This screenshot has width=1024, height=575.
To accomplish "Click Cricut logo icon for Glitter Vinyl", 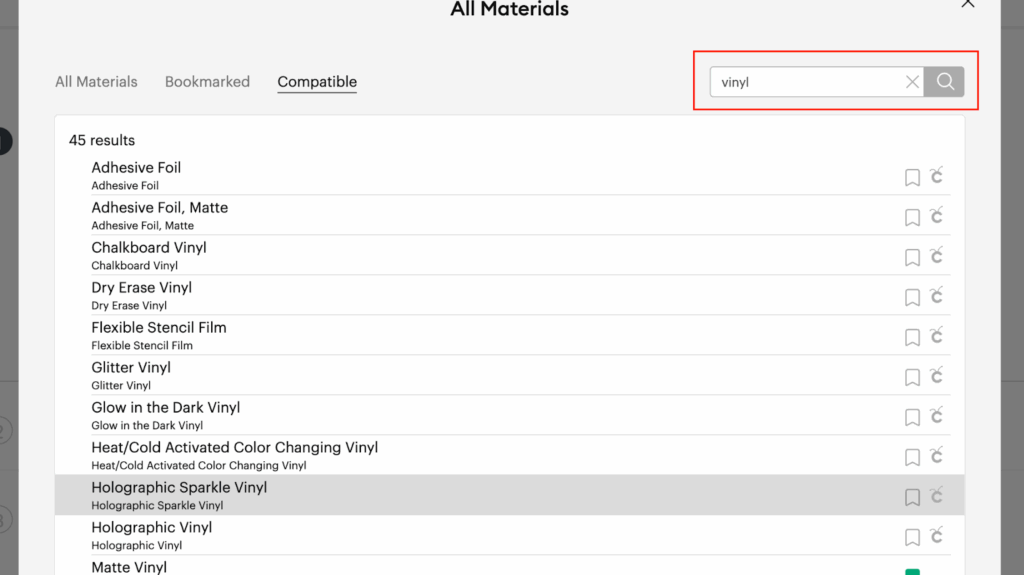I will pyautogui.click(x=936, y=376).
